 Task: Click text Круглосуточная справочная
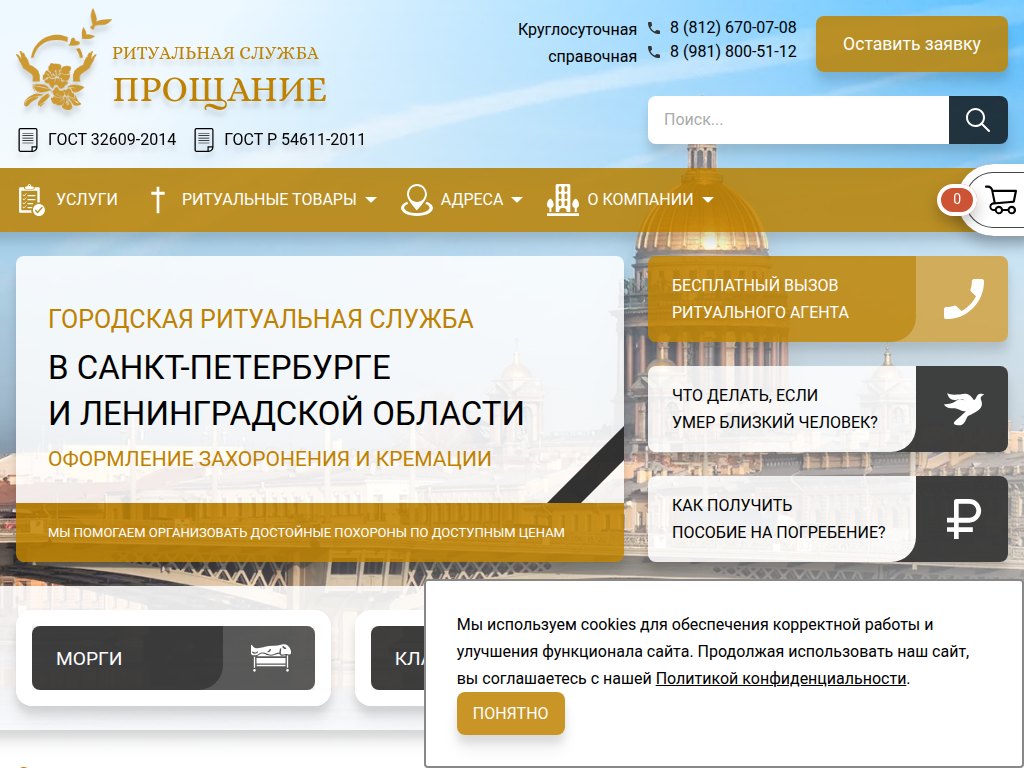[x=577, y=43]
